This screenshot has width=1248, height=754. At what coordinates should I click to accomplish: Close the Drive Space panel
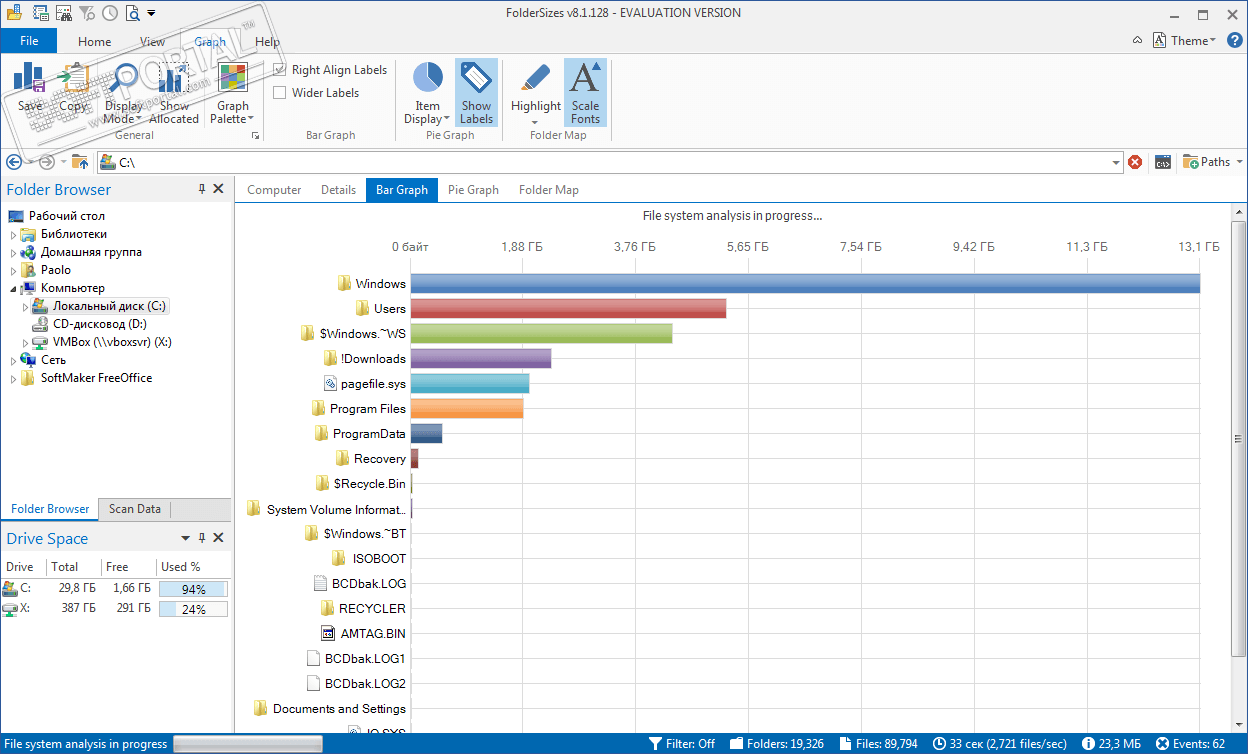point(219,538)
